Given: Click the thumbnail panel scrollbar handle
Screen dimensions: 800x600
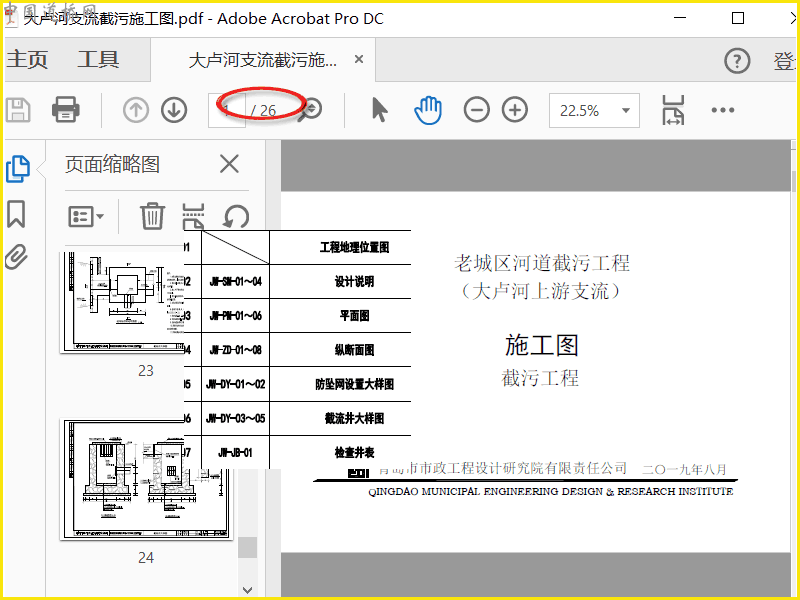Looking at the screenshot, I should [x=247, y=547].
